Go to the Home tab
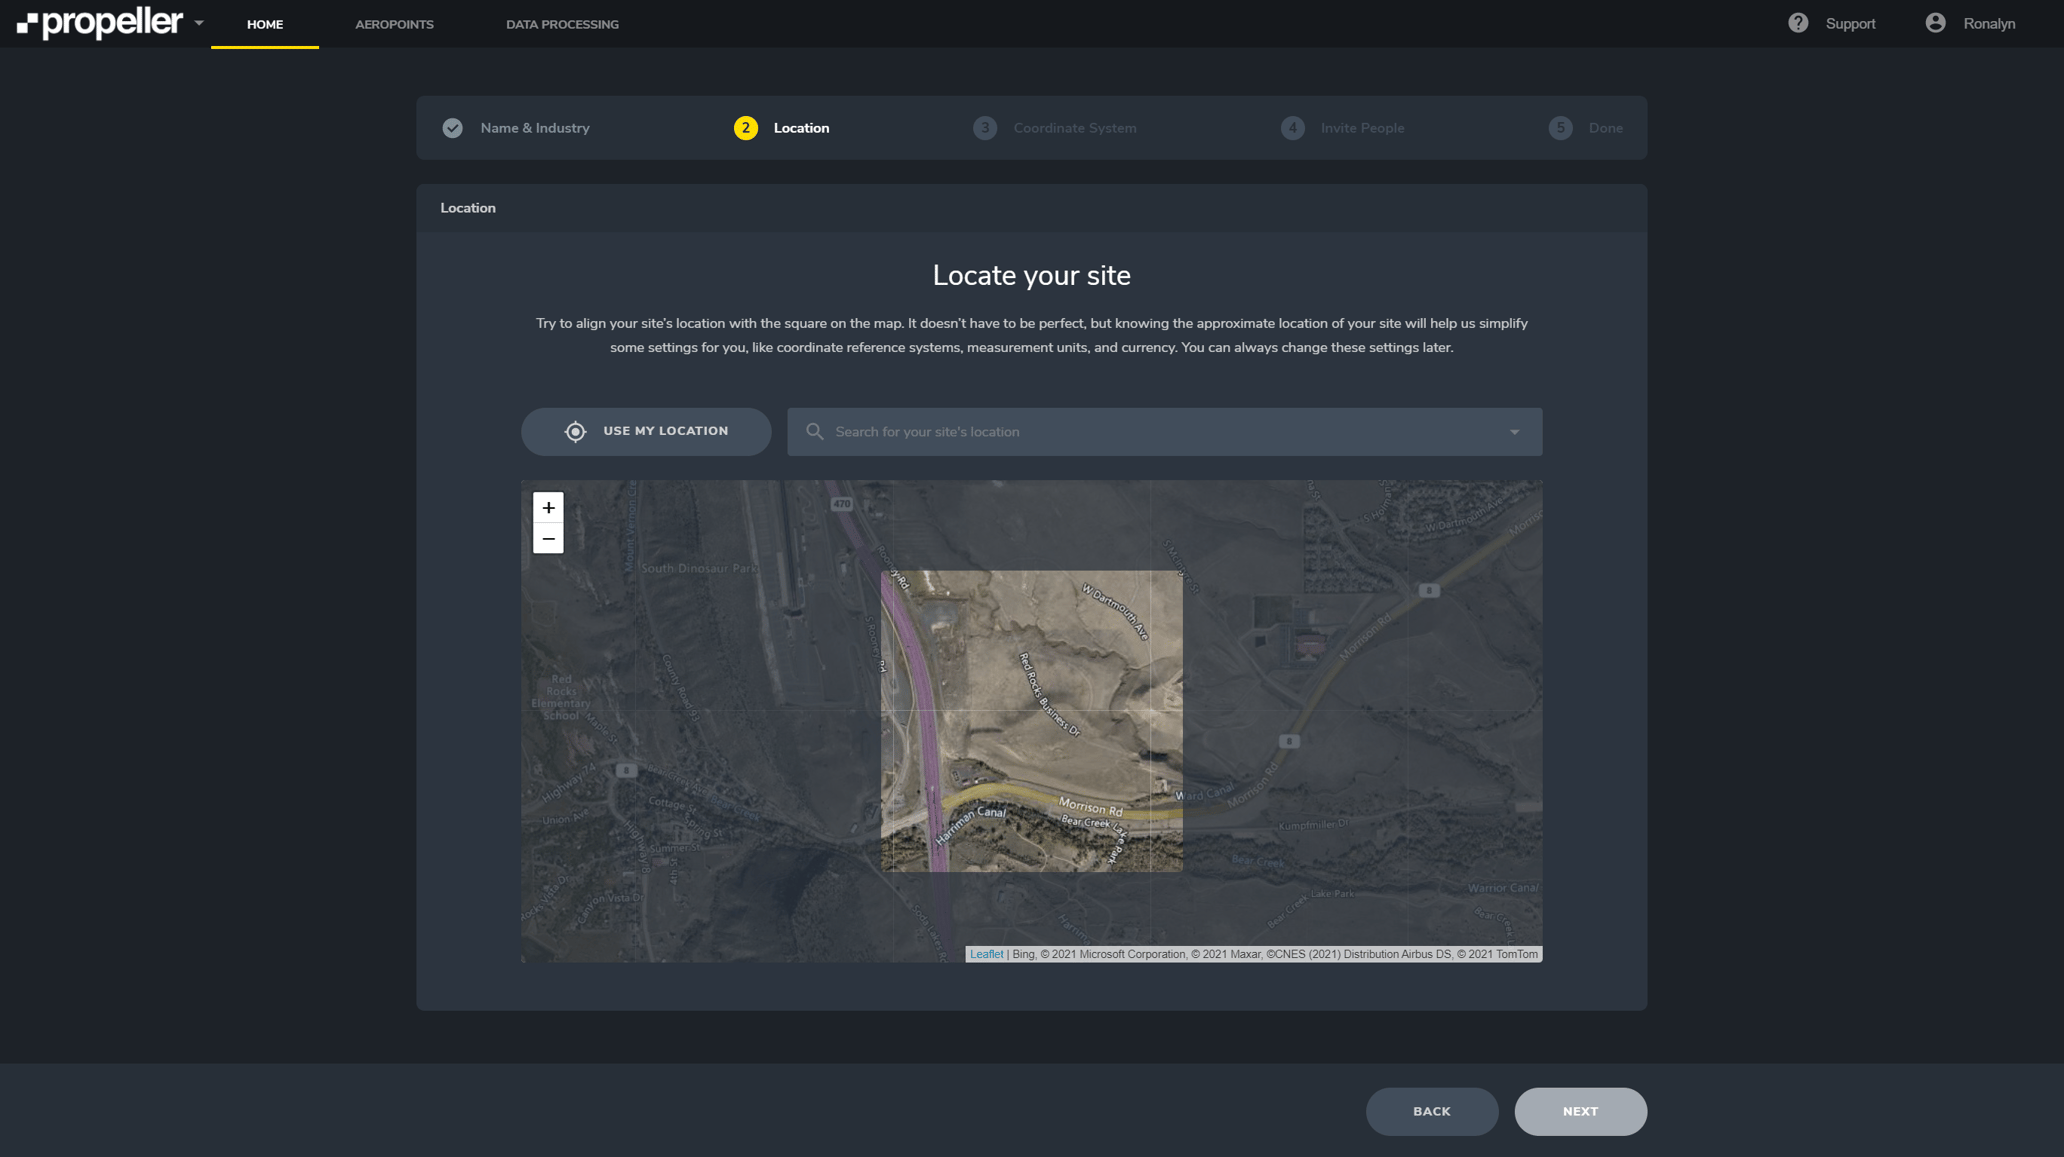This screenshot has height=1157, width=2064. click(265, 24)
